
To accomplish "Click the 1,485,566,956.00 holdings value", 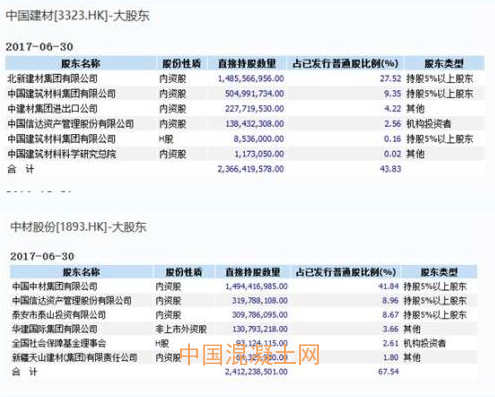I will point(251,79).
